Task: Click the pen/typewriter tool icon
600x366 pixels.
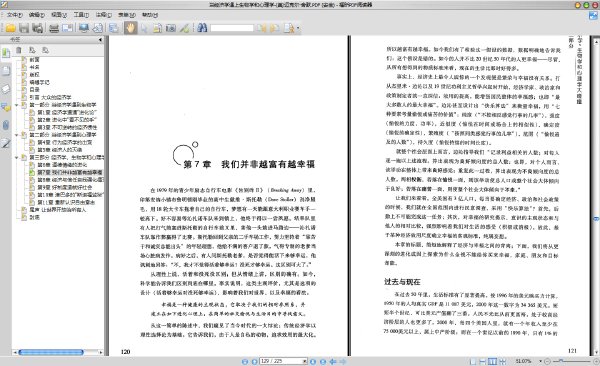Action: pos(184,28)
